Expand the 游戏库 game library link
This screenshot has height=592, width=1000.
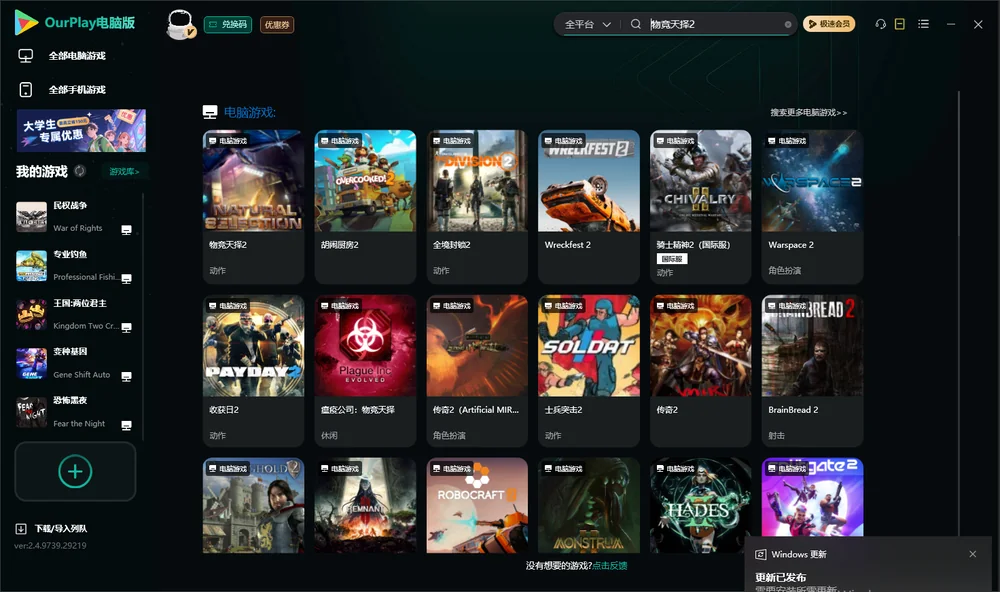coord(124,172)
